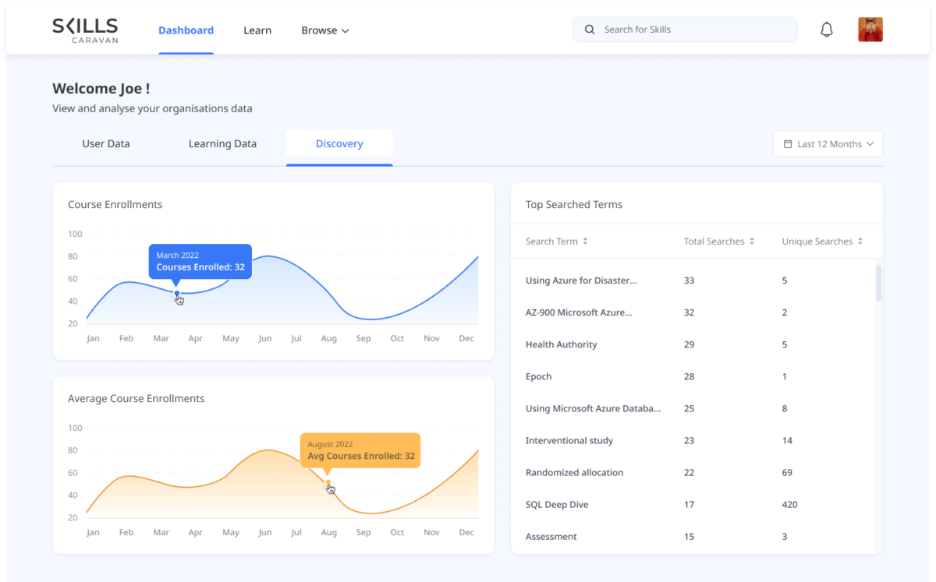Screen dimensions: 936x582
Task: Click March 2022 point on enrollments chart
Action: (177, 293)
